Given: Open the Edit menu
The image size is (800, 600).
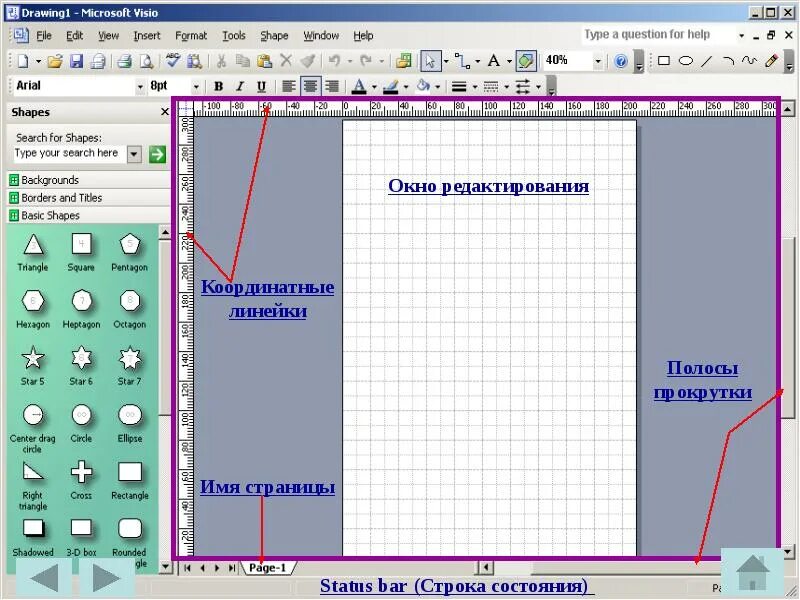Looking at the screenshot, I should pyautogui.click(x=74, y=36).
